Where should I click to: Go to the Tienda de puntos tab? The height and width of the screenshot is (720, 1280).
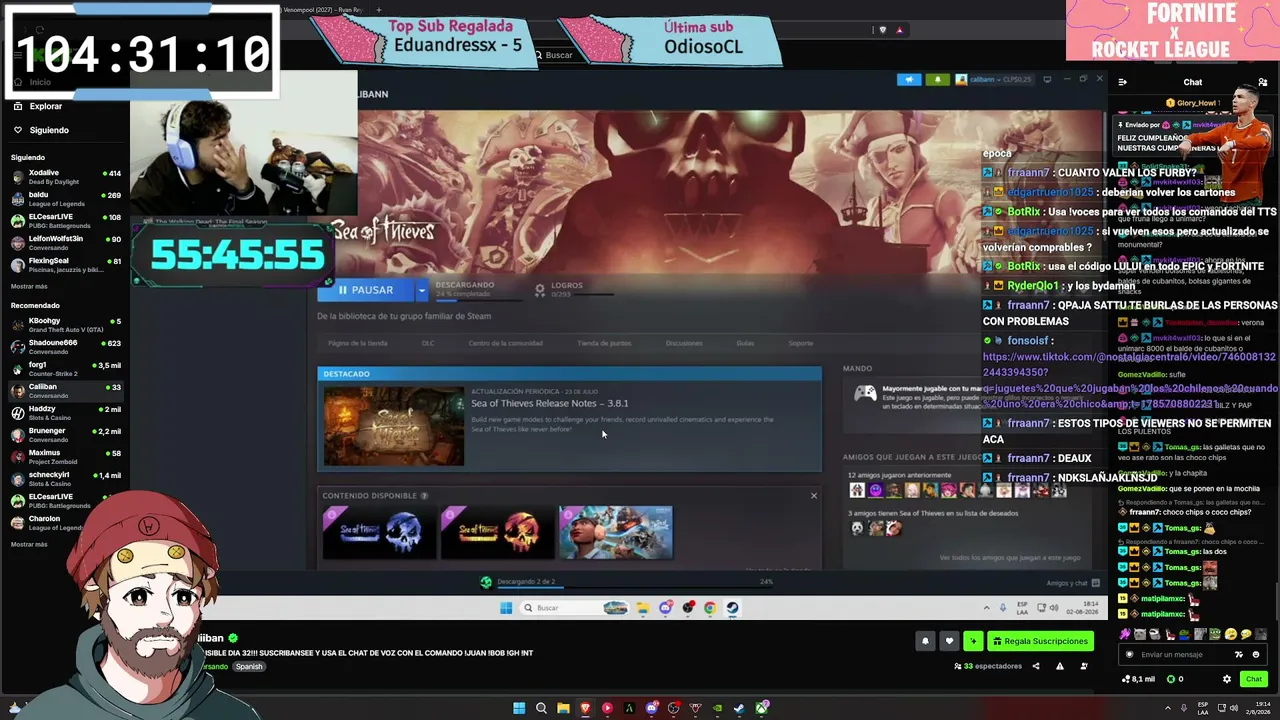click(x=604, y=343)
